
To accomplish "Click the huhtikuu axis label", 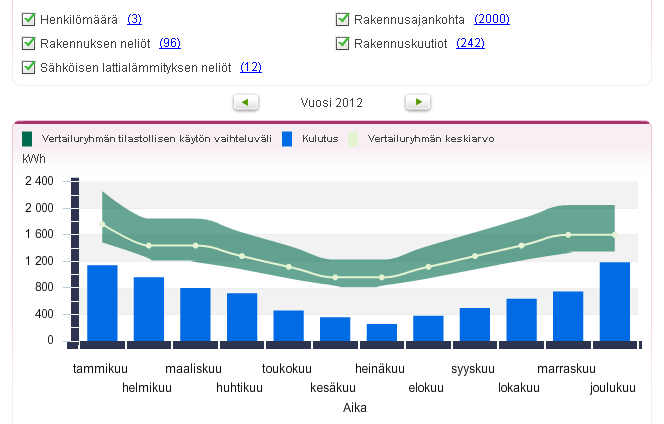I will [x=239, y=388].
